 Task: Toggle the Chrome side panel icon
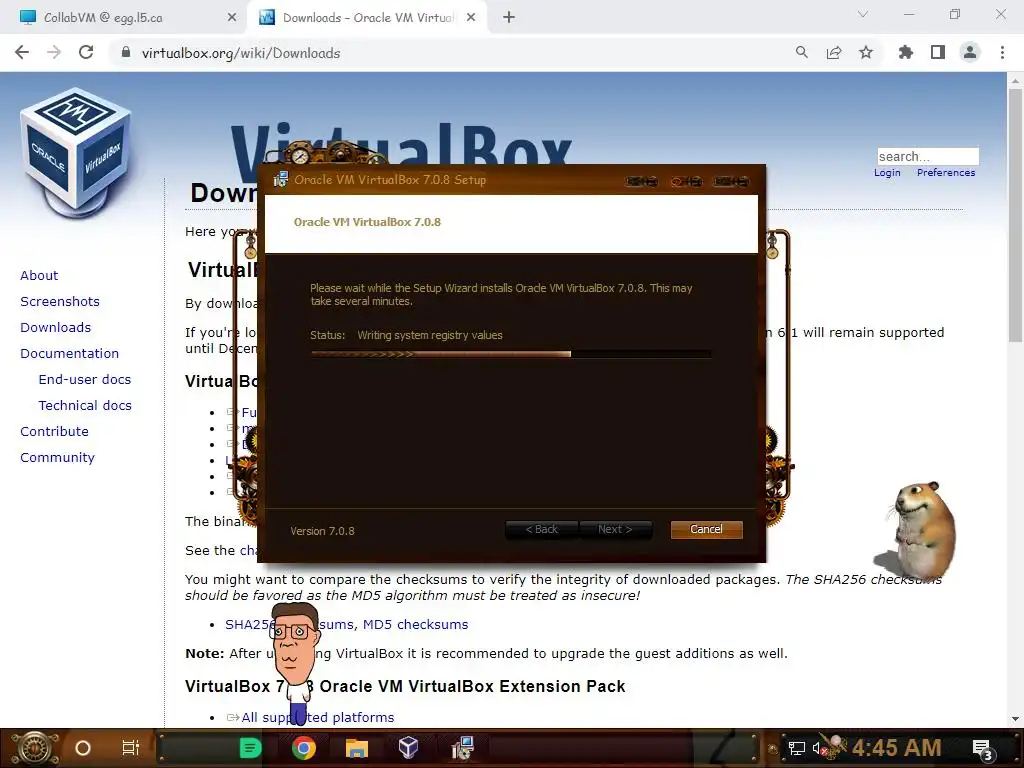[938, 53]
